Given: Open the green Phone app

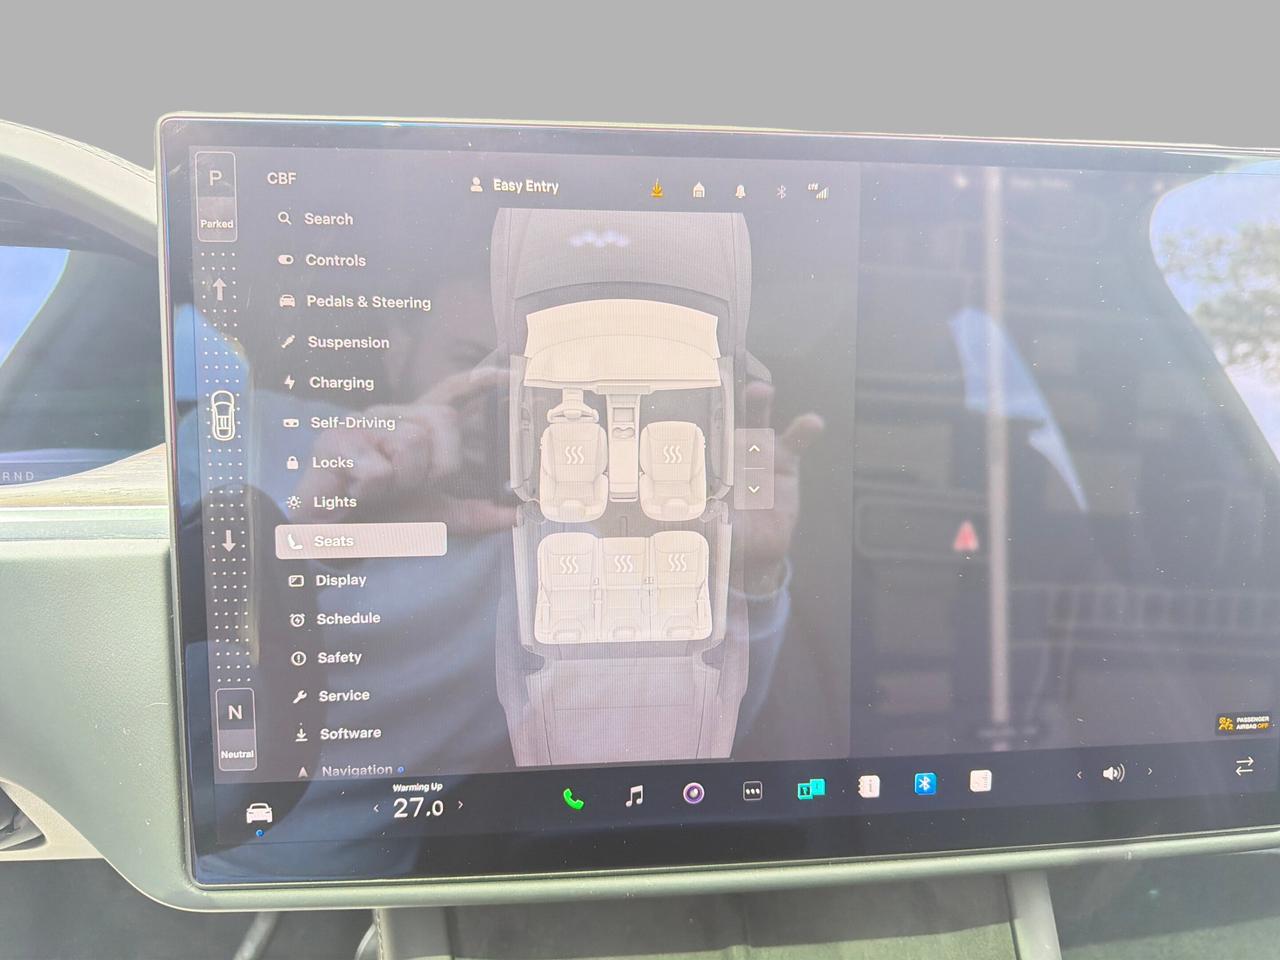Looking at the screenshot, I should pos(573,798).
